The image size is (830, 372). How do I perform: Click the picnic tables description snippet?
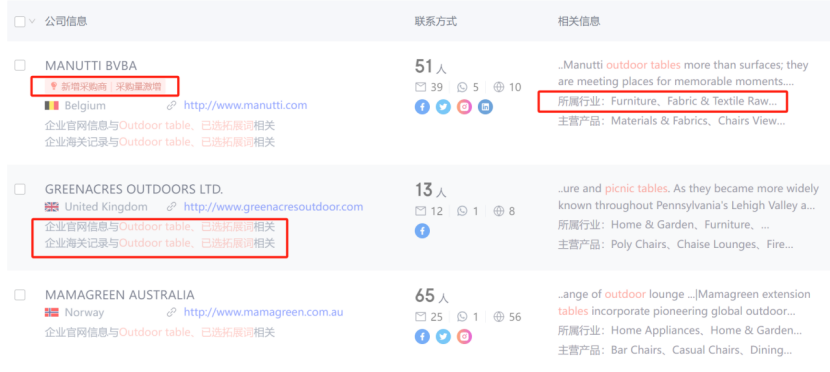688,197
